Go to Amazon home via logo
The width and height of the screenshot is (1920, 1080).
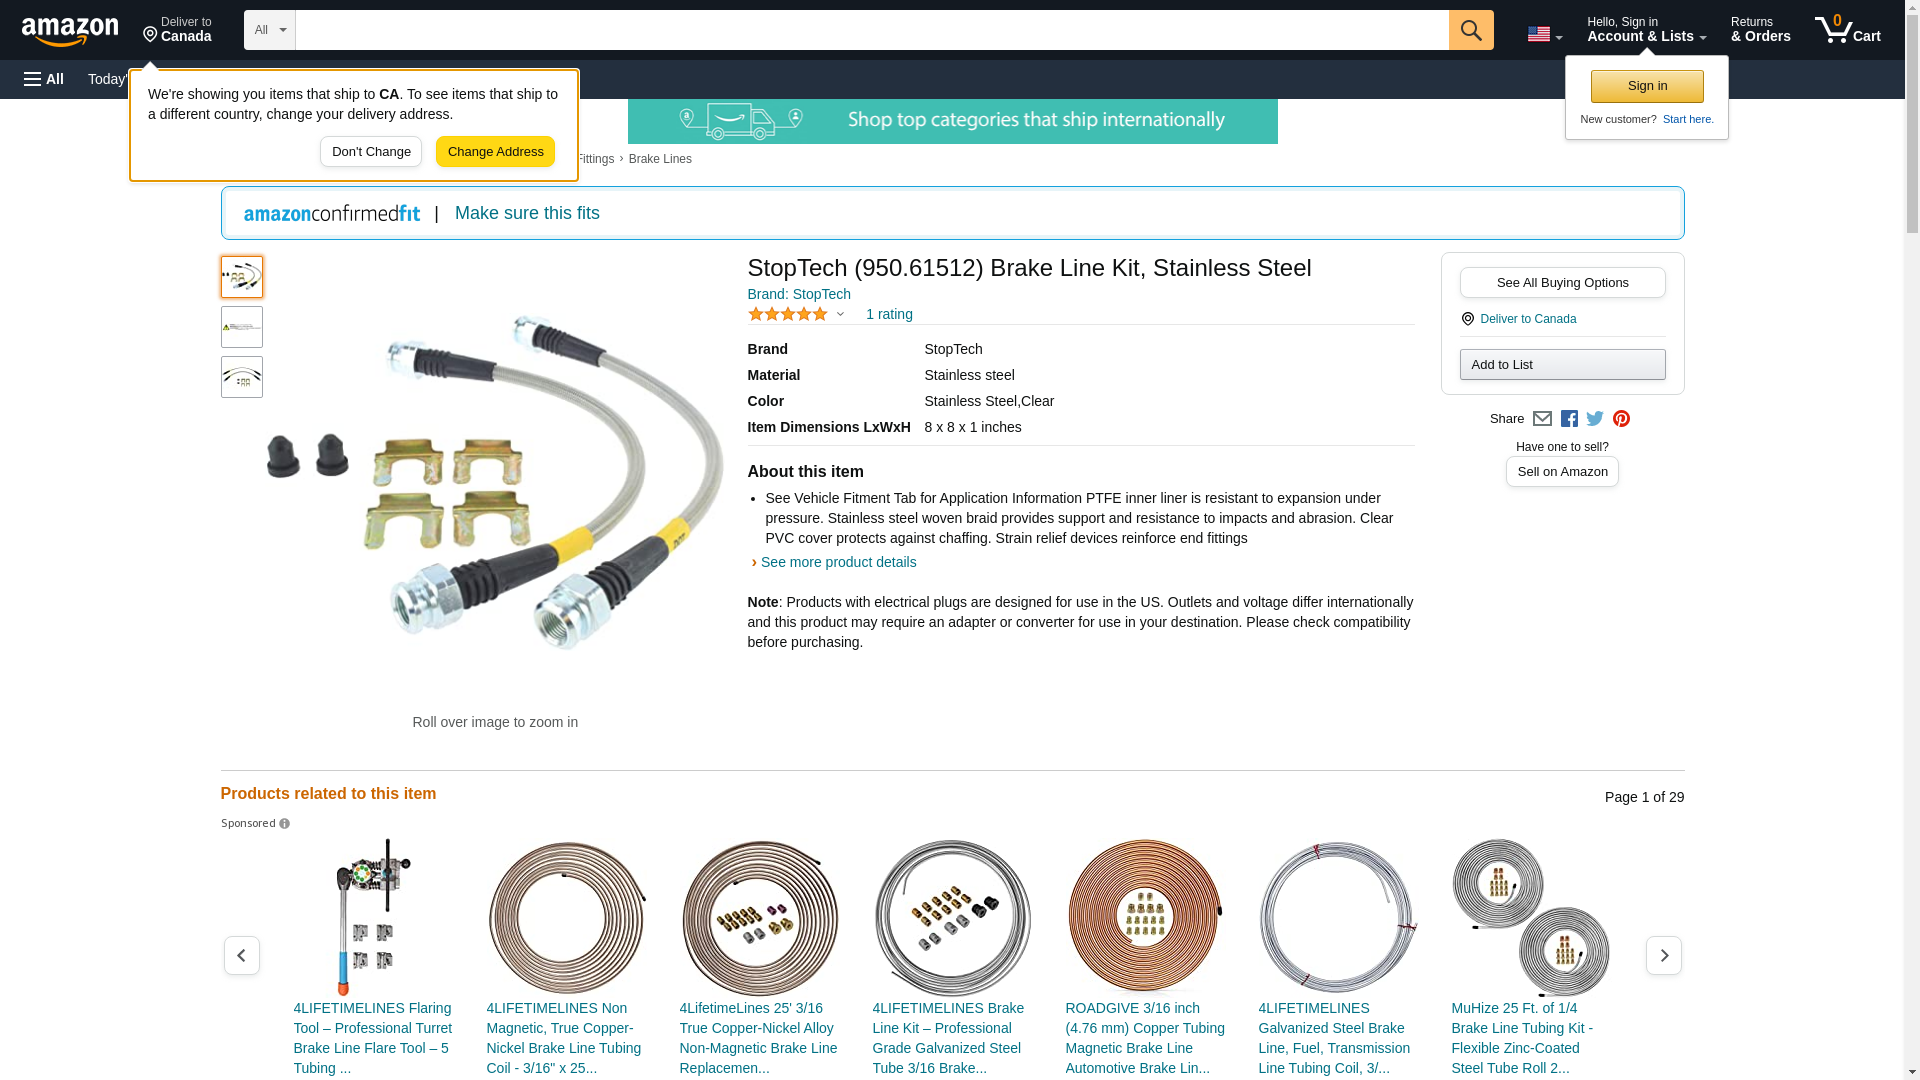tap(70, 31)
